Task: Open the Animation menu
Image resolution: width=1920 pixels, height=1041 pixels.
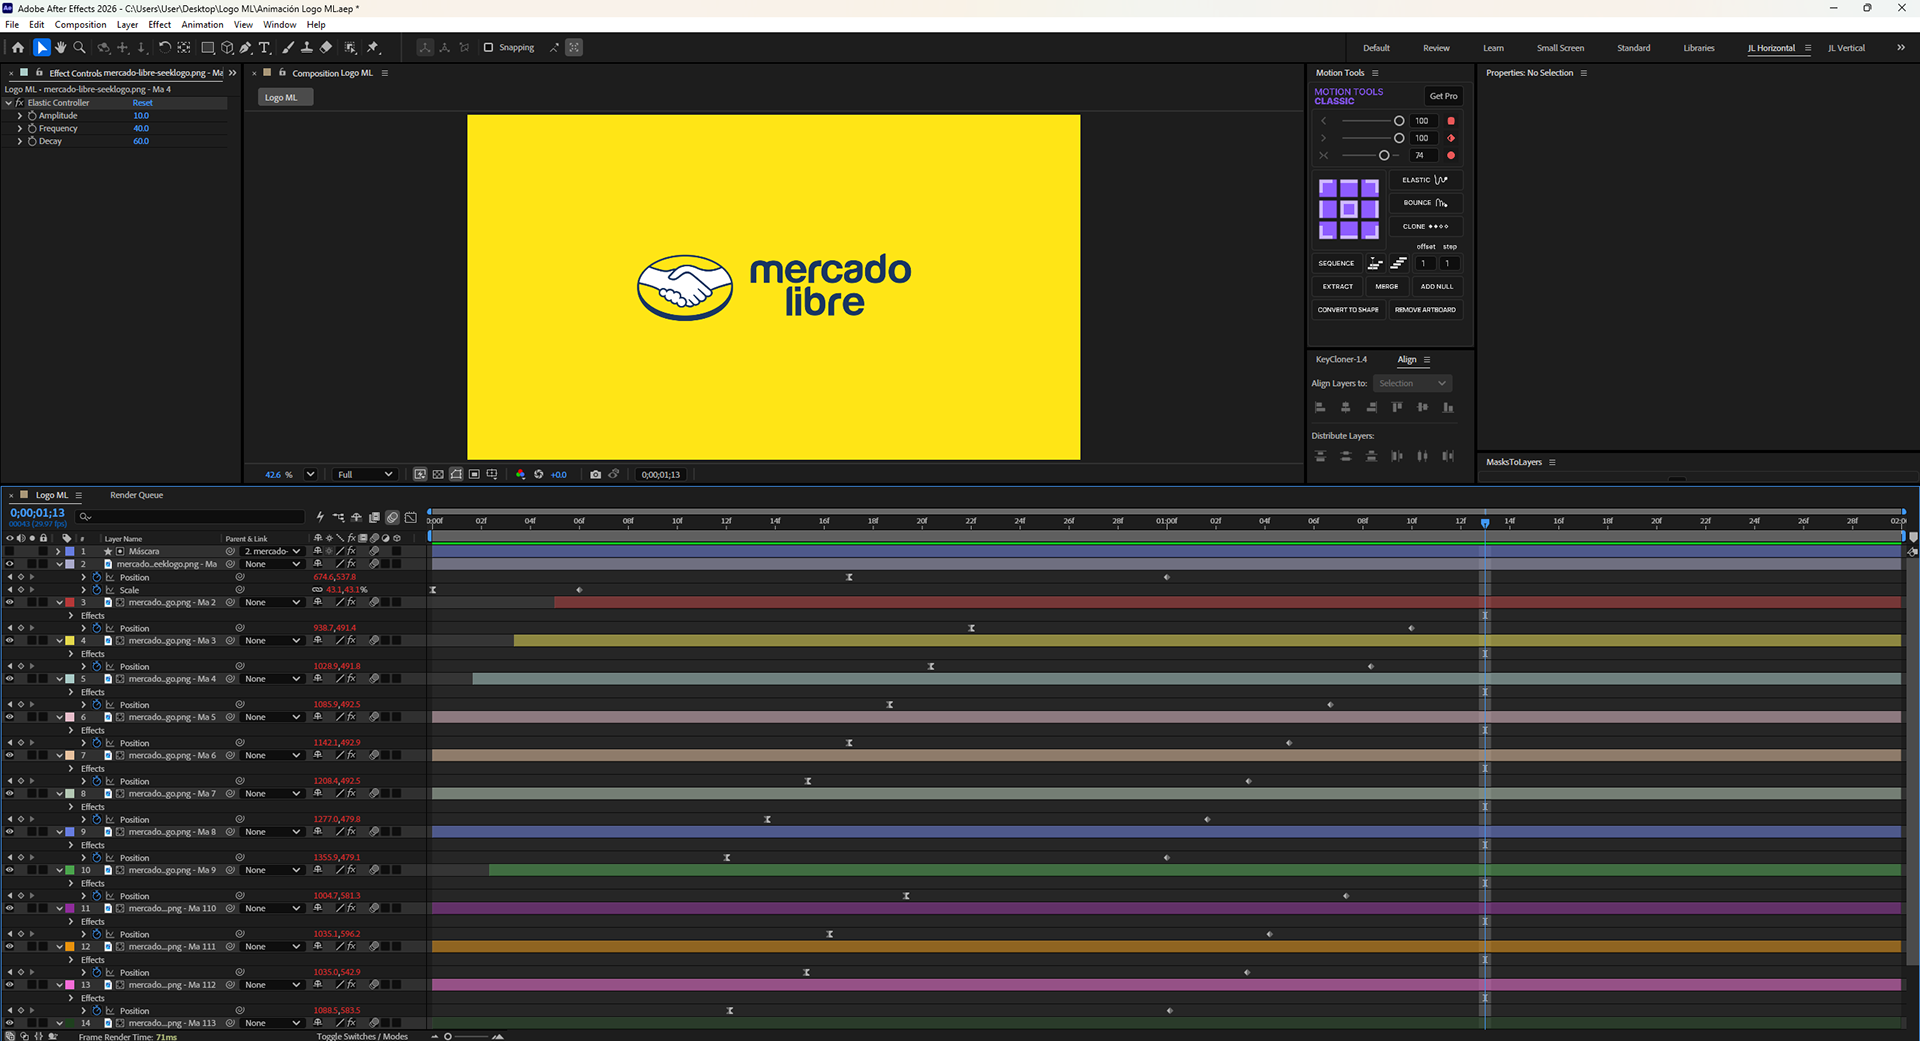Action: [202, 25]
